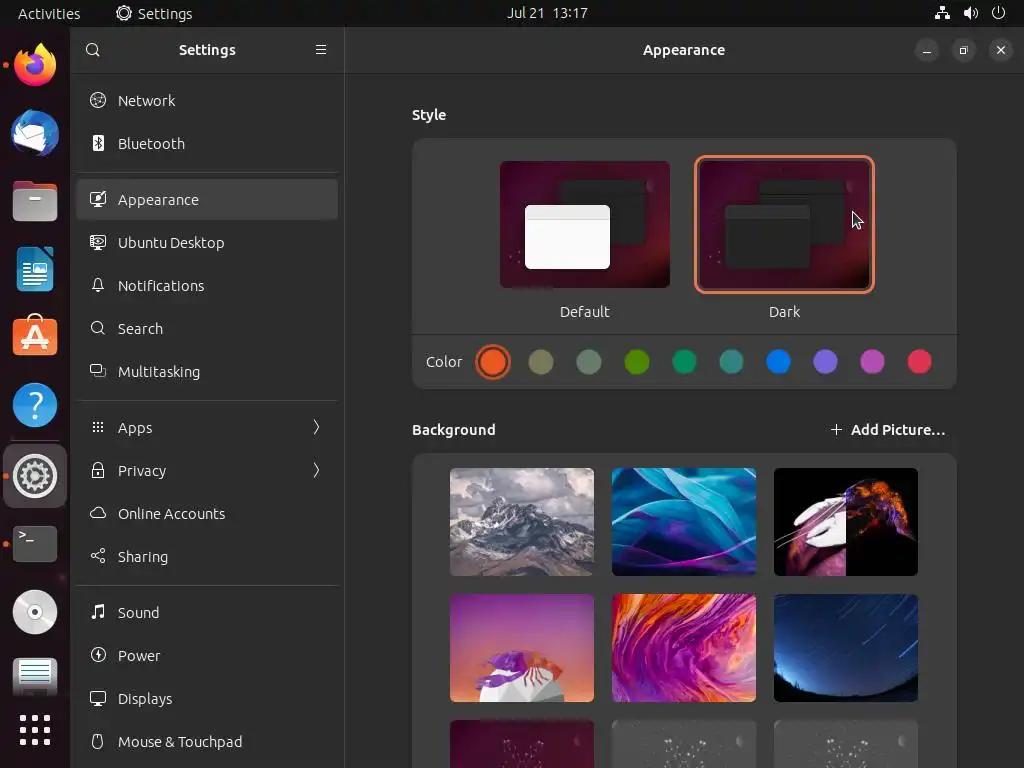Open the Appearance settings panel
Viewport: 1024px width, 768px height.
(x=207, y=200)
